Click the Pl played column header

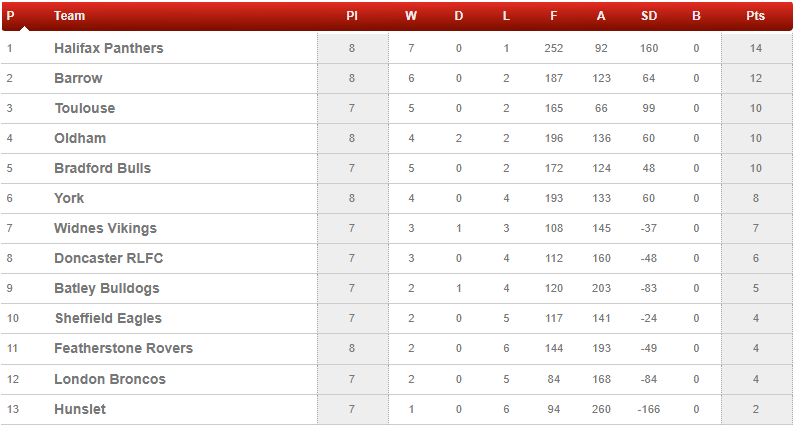[x=352, y=16]
